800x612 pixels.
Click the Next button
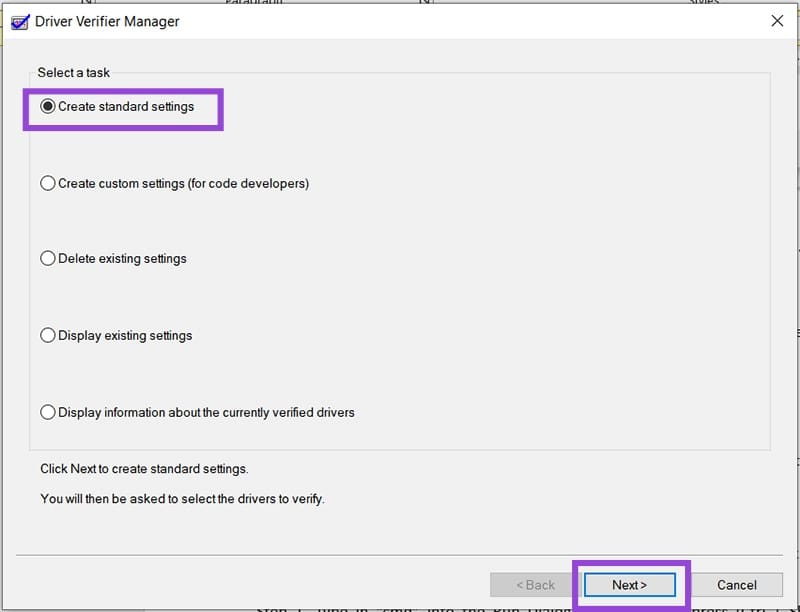click(x=629, y=585)
